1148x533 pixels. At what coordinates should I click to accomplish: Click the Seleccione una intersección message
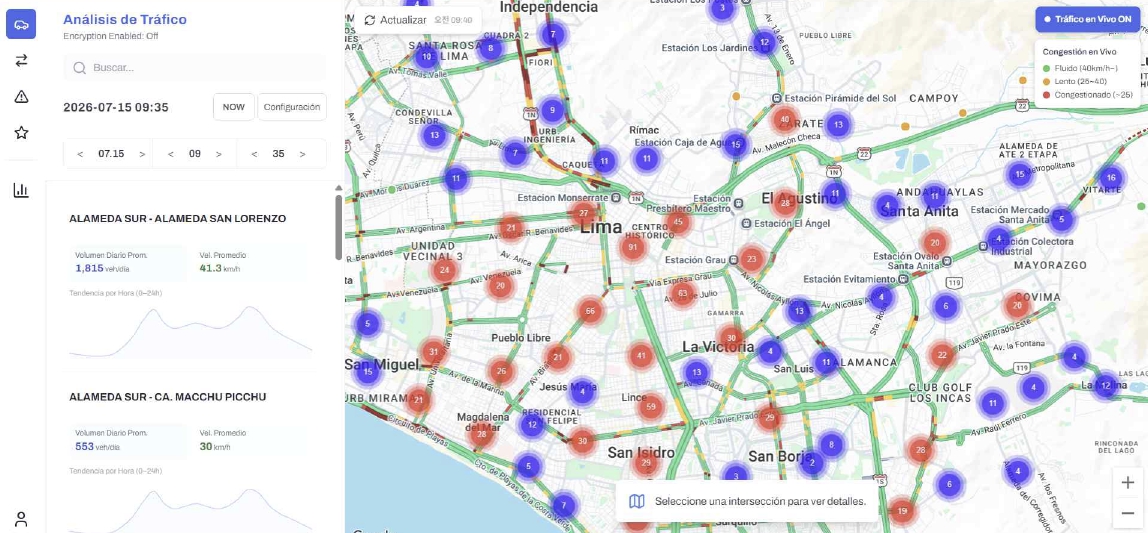(x=760, y=502)
